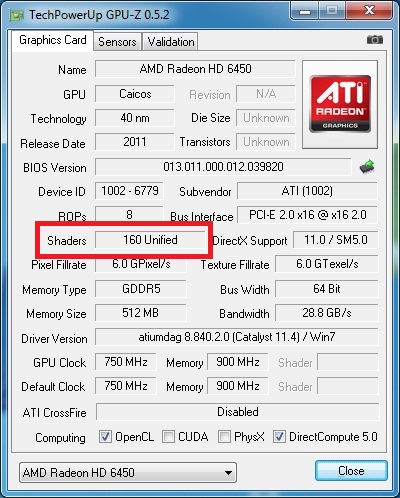Viewport: 400px width, 498px height.
Task: Click the Close button
Action: pyautogui.click(x=351, y=471)
